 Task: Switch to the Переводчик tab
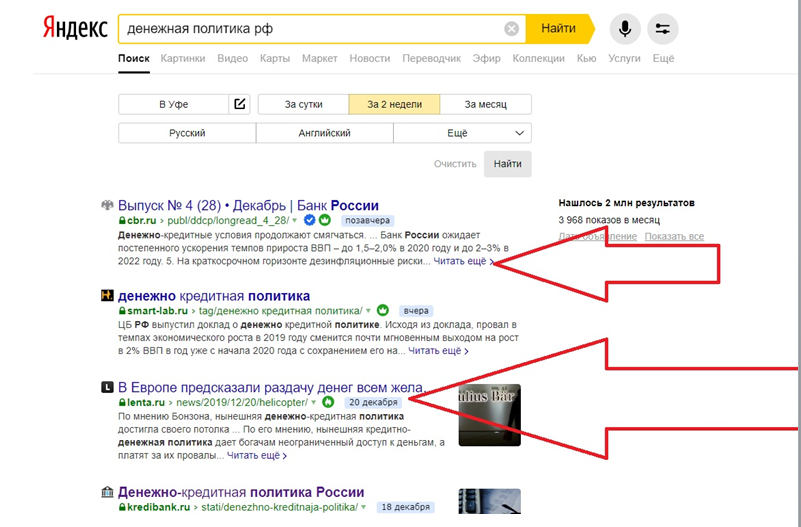[432, 59]
